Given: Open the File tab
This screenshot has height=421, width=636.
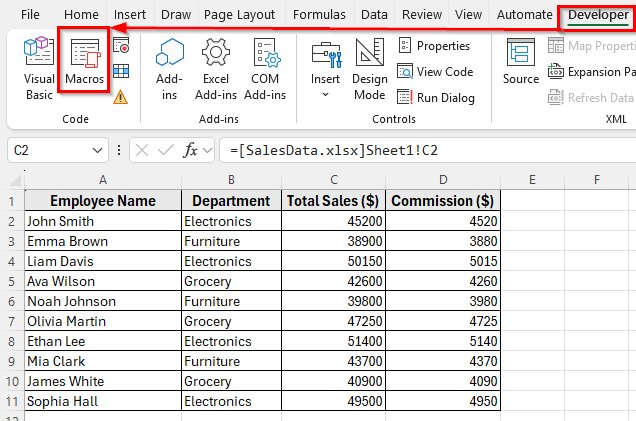Looking at the screenshot, I should pyautogui.click(x=30, y=15).
